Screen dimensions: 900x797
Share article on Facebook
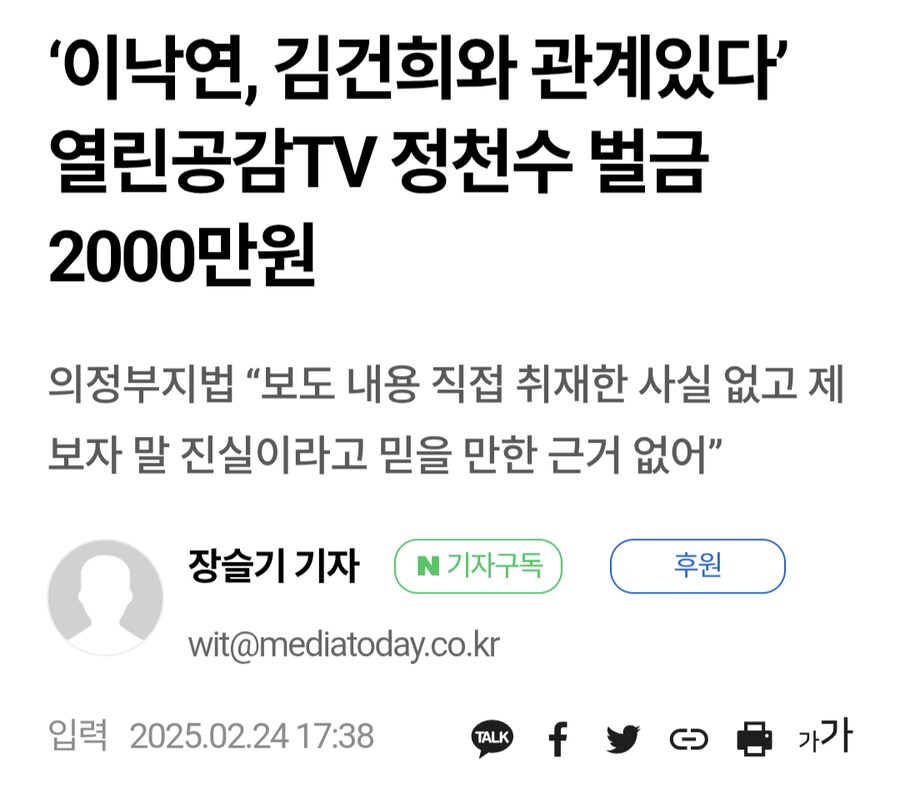point(558,738)
